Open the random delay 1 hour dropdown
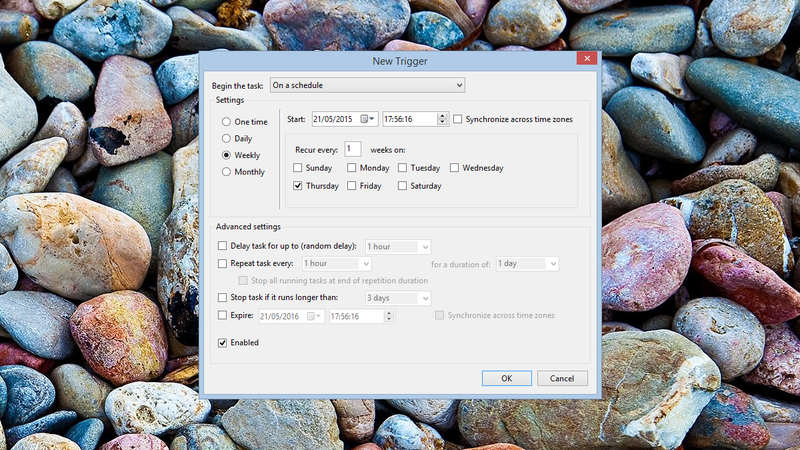Viewport: 800px width, 450px height. [x=398, y=247]
